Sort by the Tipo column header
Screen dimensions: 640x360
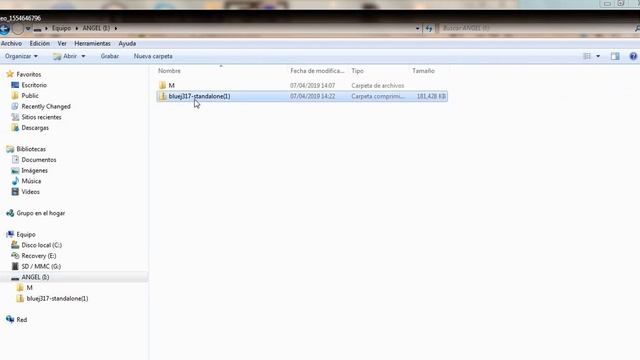pos(358,71)
